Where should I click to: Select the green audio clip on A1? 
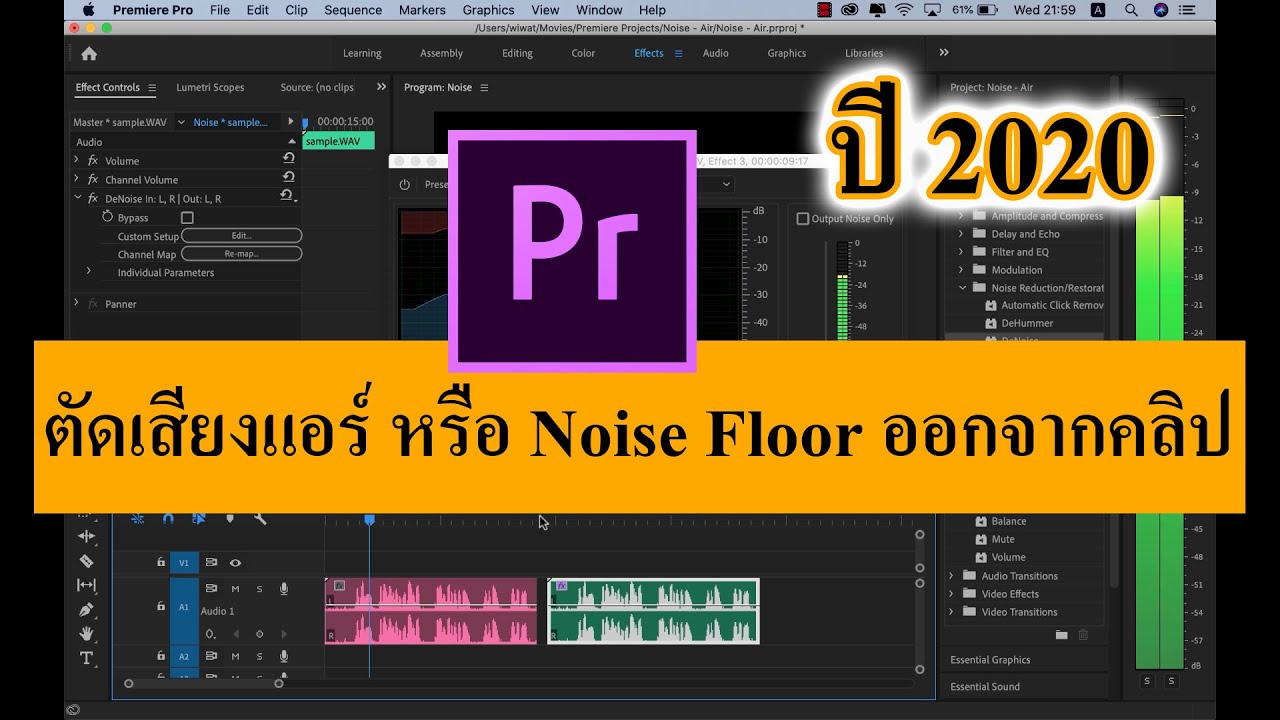pos(653,611)
